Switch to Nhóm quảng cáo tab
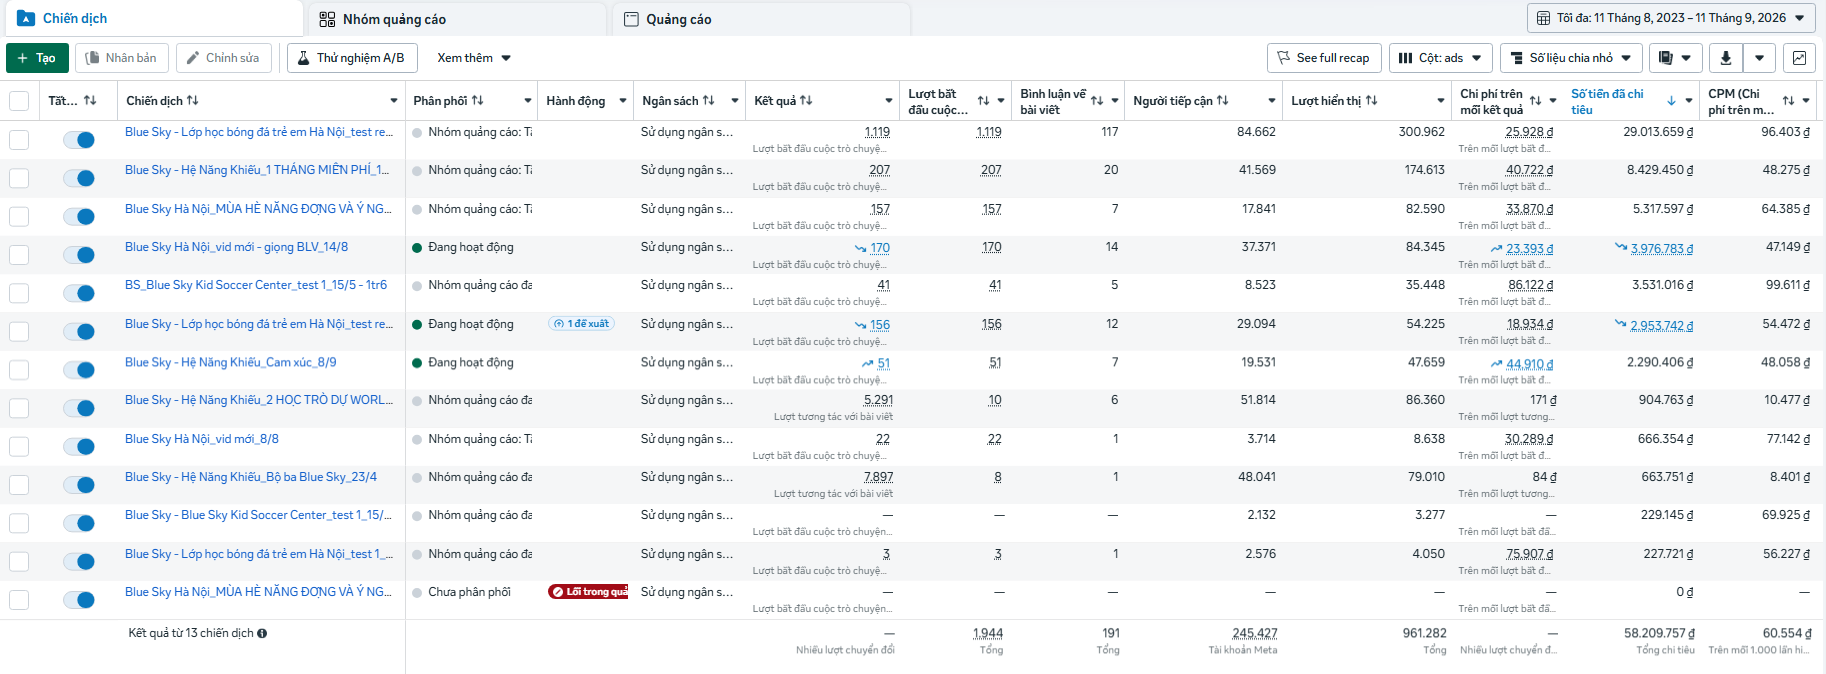Screen dimensions: 1826x674 pyautogui.click(x=457, y=19)
